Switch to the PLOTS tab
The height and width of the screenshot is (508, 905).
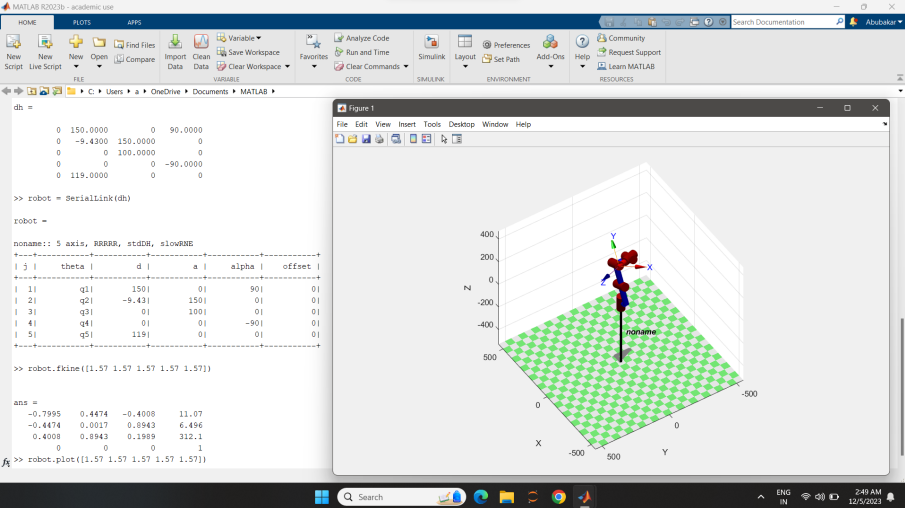(82, 21)
